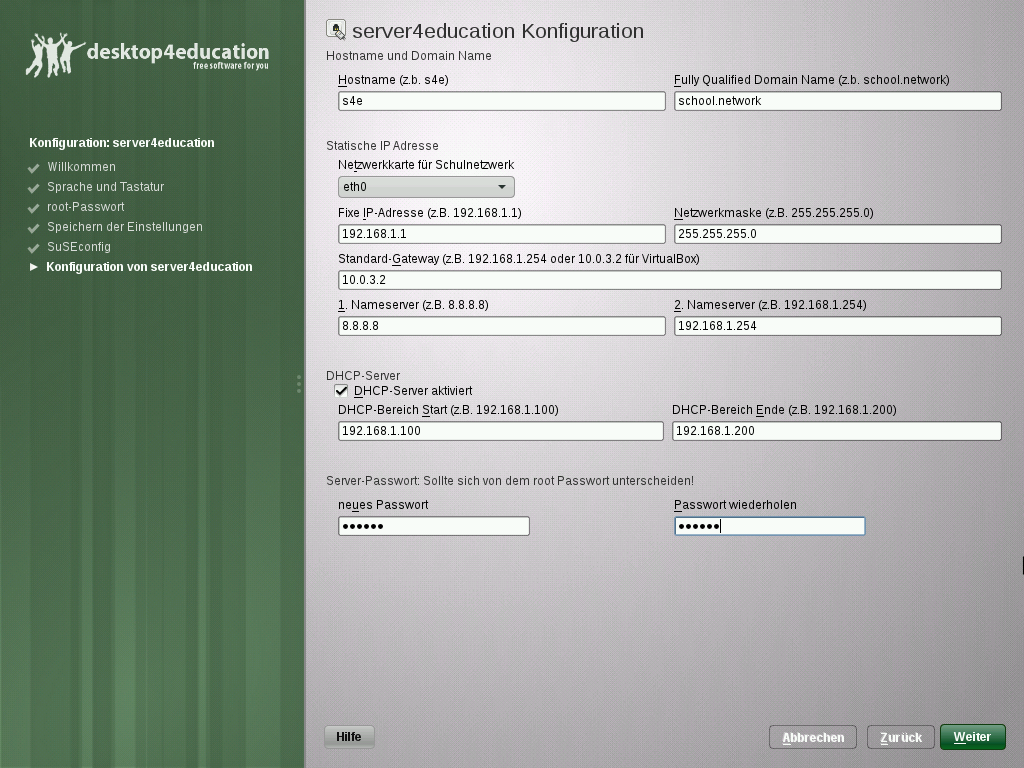Select the SuSEconfig step
The width and height of the screenshot is (1024, 768).
pyautogui.click(x=79, y=247)
